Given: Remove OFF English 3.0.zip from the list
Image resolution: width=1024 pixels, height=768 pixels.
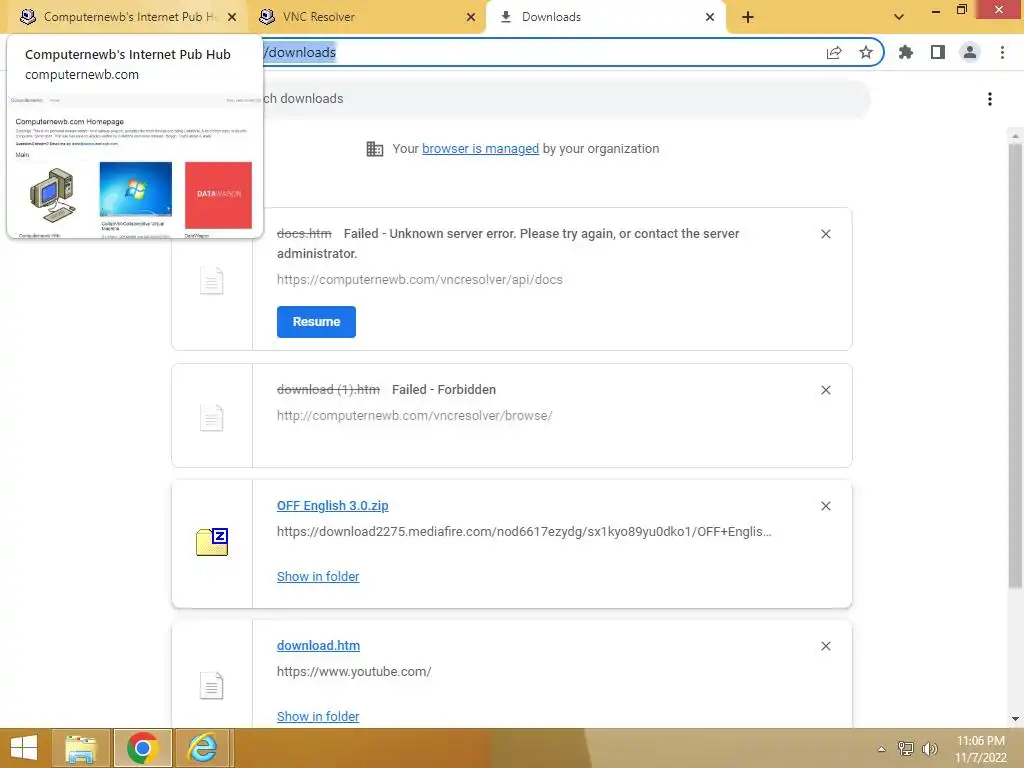Looking at the screenshot, I should coord(826,506).
